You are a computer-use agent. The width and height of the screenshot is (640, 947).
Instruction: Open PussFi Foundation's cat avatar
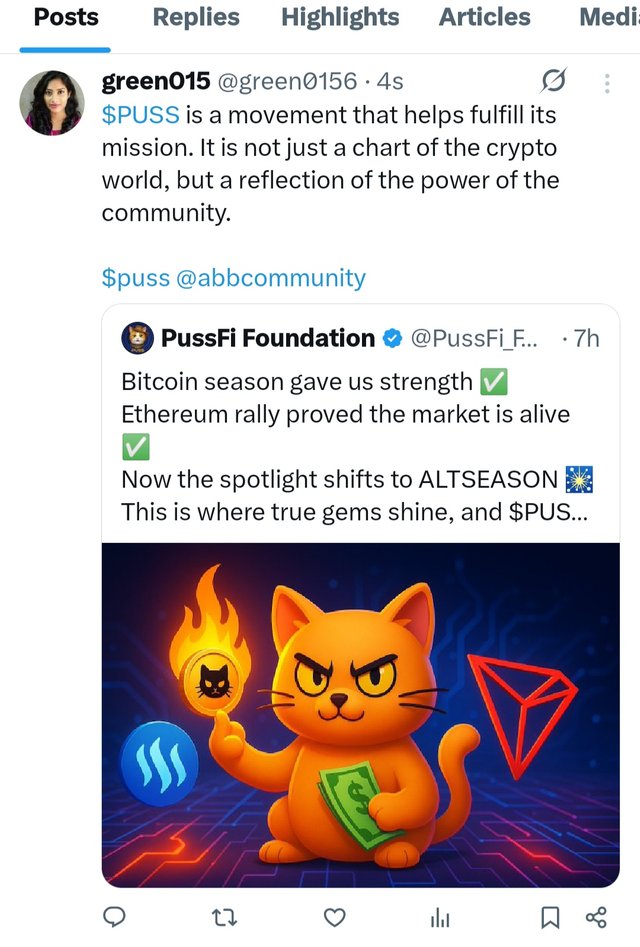click(137, 339)
